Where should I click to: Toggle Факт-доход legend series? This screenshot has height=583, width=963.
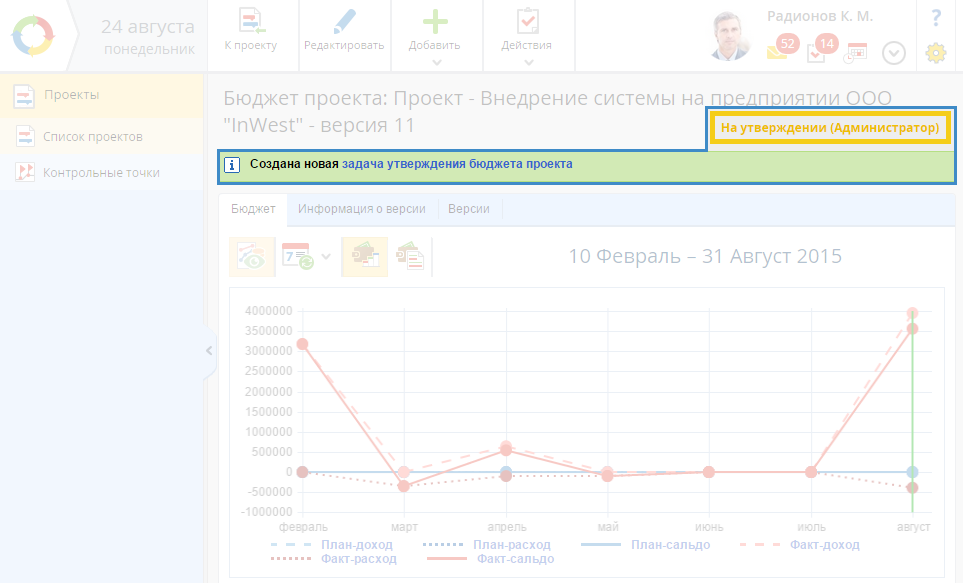[x=800, y=545]
